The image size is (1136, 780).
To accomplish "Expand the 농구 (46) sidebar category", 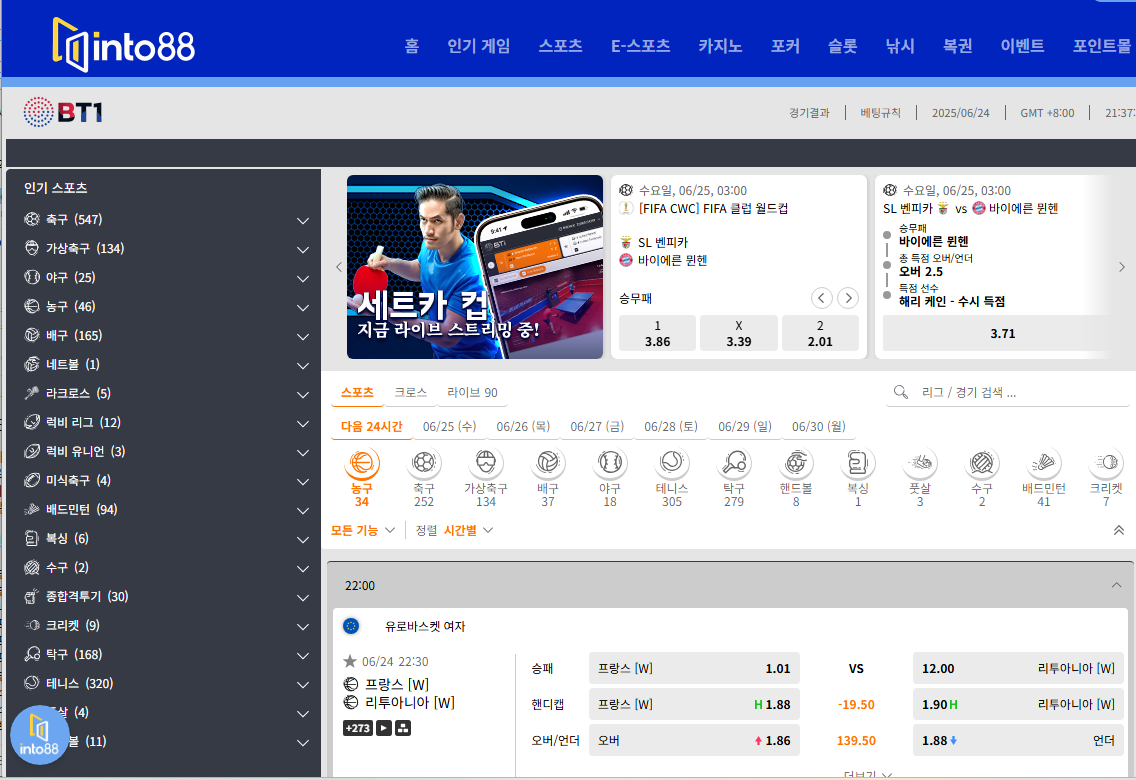I will click(x=303, y=307).
